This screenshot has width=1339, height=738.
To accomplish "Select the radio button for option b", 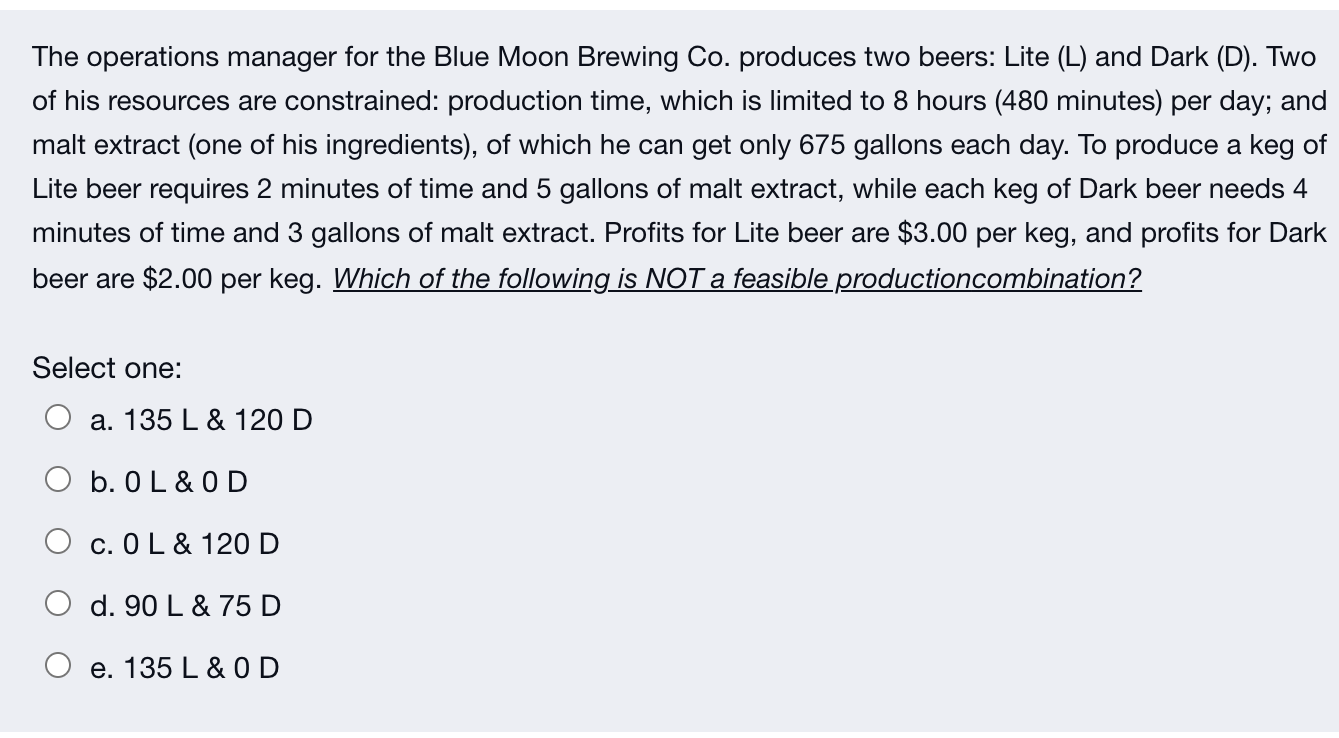I will [57, 477].
